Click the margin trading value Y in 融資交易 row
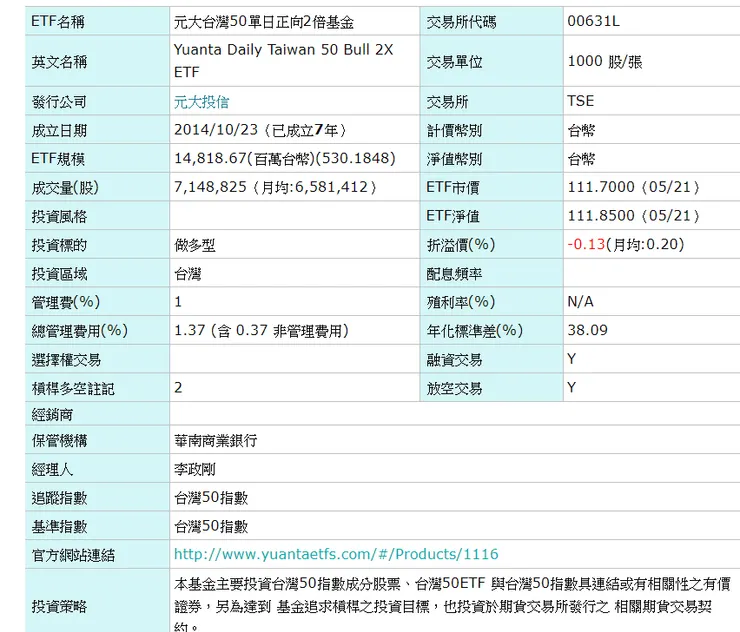 click(x=572, y=359)
